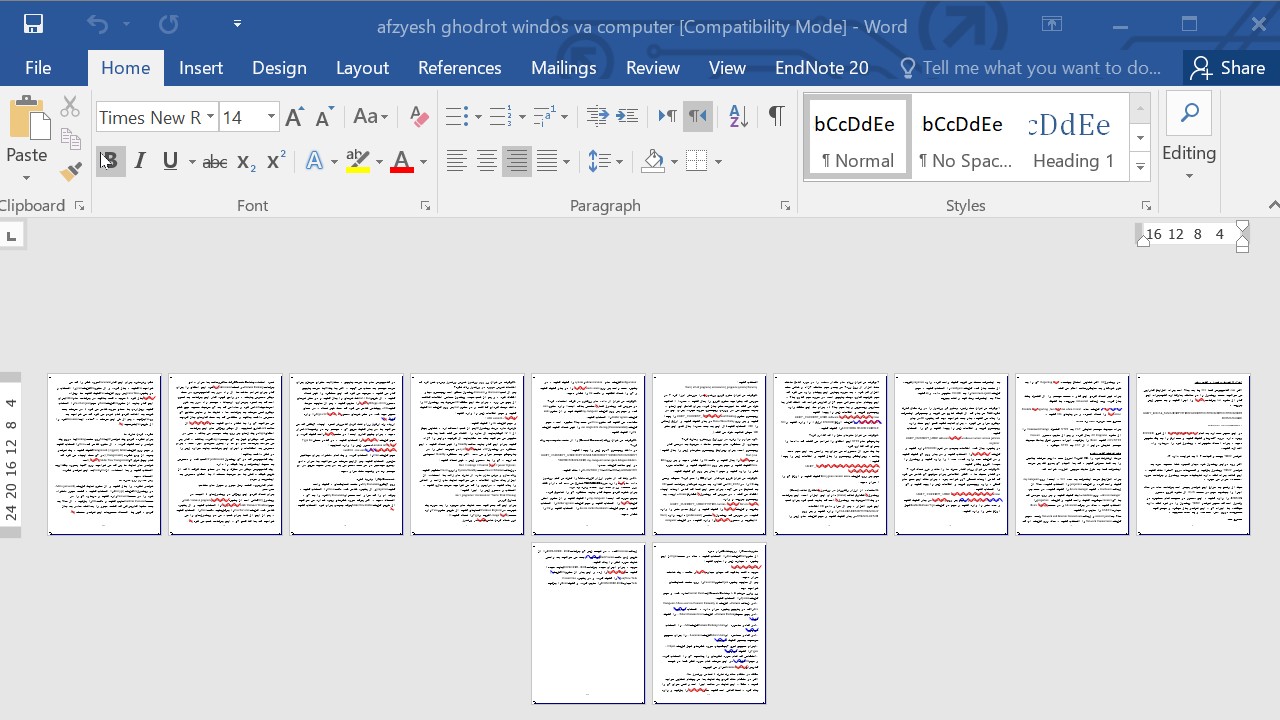Open the EndNote 20 tab

click(x=822, y=68)
